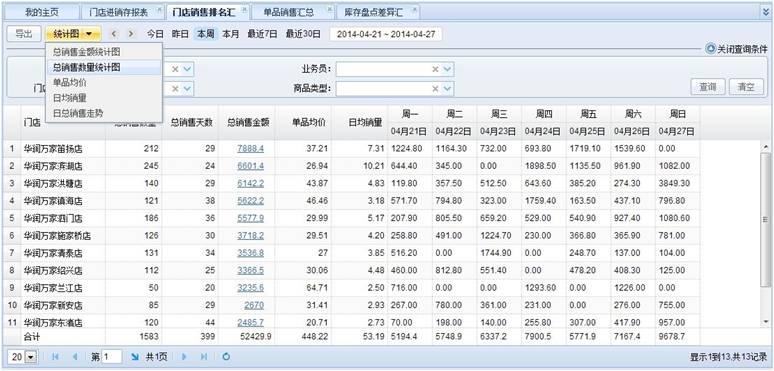Viewport: 774px width, 371px height.
Task: Go to next date range arrow
Action: point(131,34)
